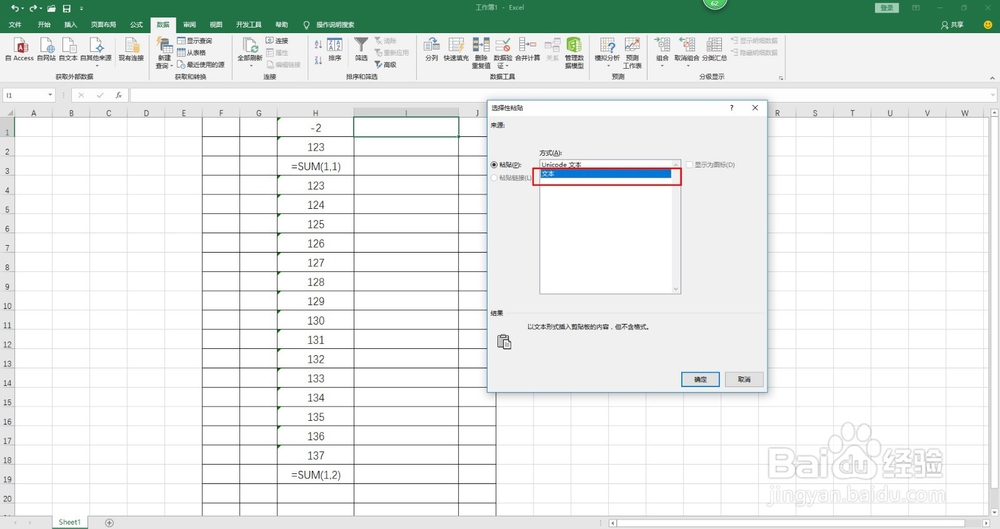Screen dimensions: 1000x529
Task: Click the 共享 share button
Action: [x=952, y=25]
